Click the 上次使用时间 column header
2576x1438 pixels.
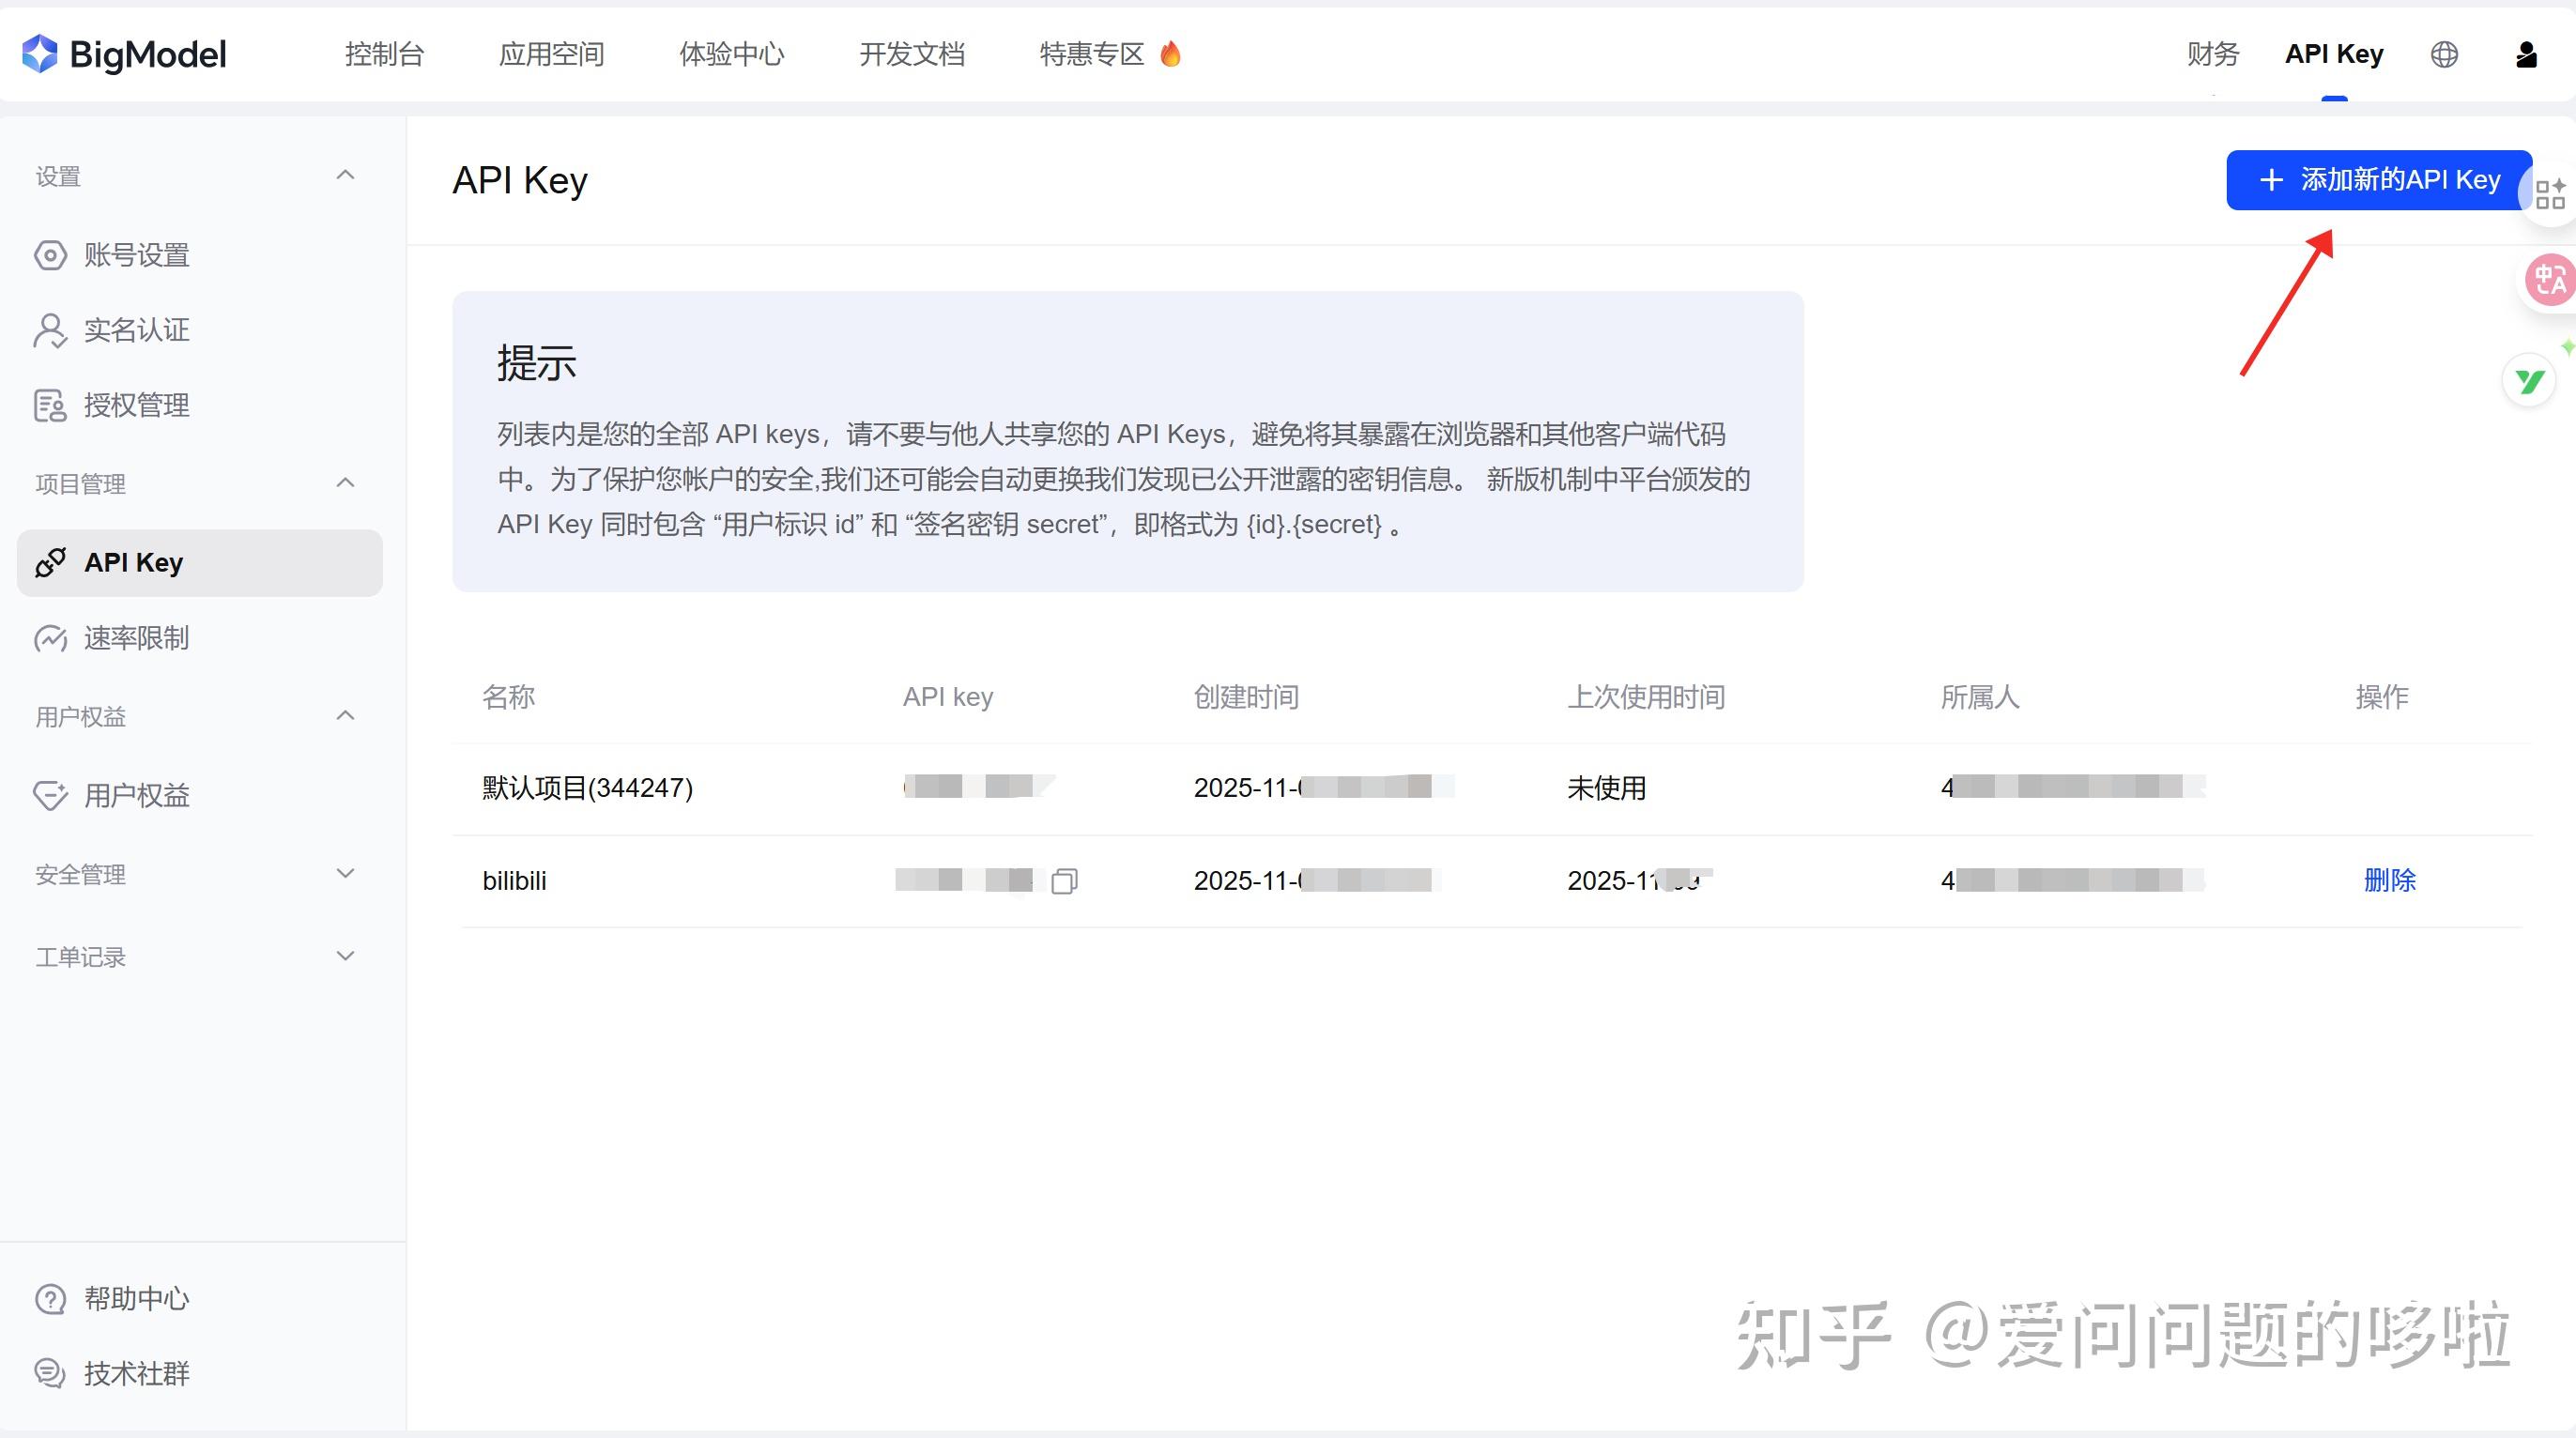tap(1646, 697)
